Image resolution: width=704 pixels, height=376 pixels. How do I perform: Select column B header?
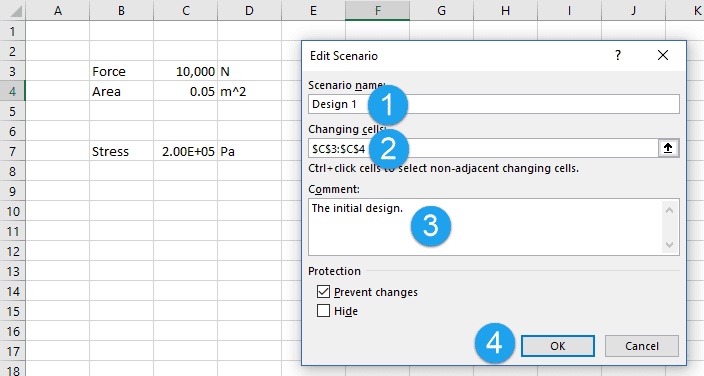[x=121, y=10]
